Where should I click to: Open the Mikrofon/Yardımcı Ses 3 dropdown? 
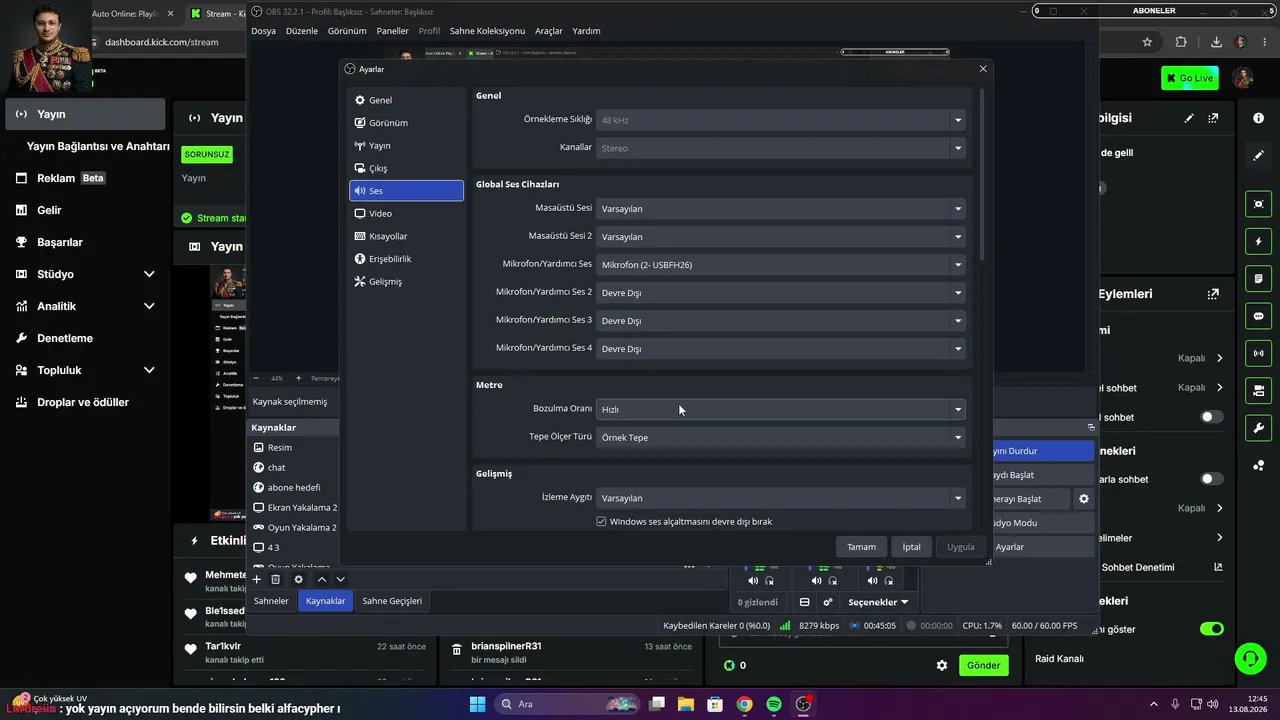[781, 321]
